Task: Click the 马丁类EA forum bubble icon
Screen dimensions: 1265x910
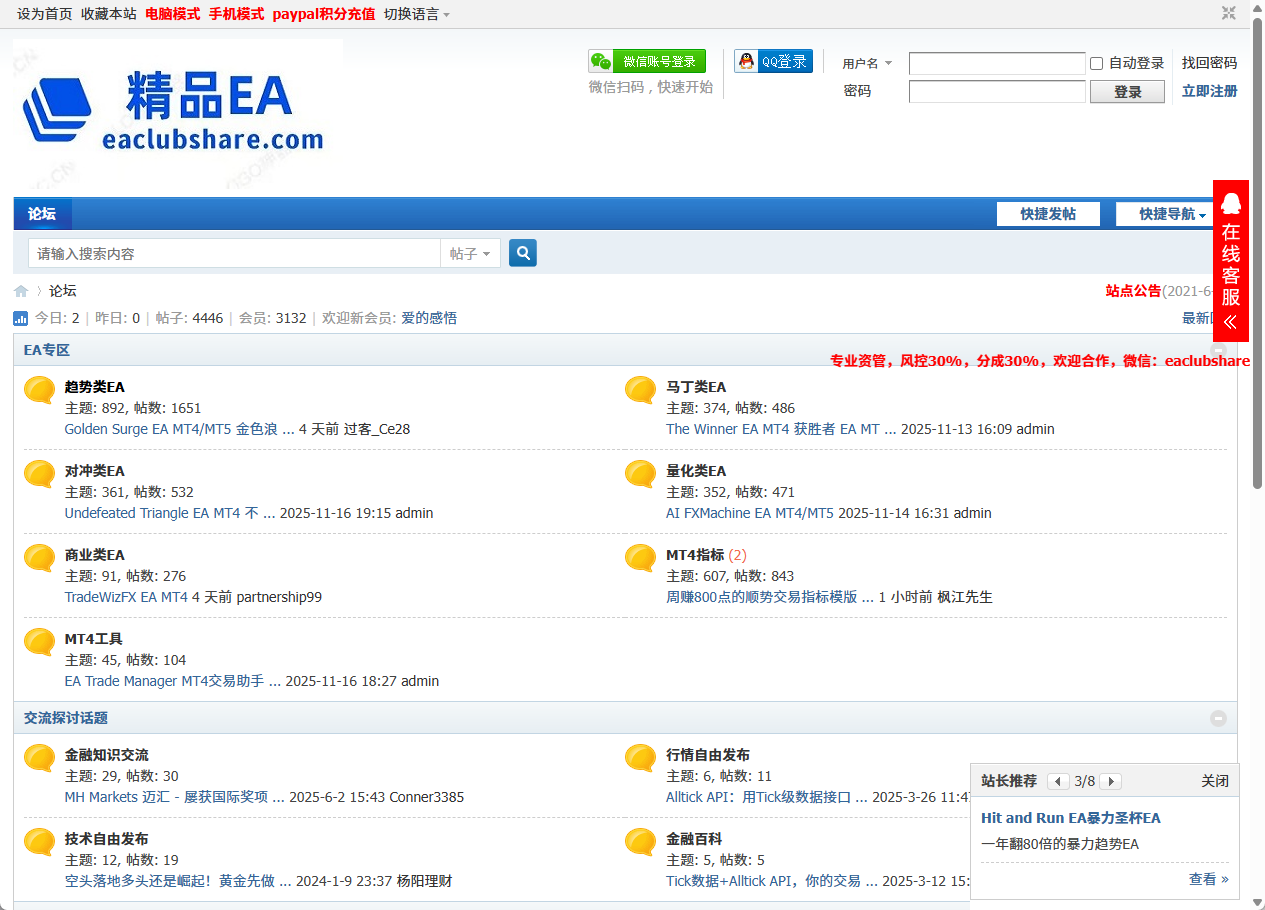Action: [x=641, y=390]
